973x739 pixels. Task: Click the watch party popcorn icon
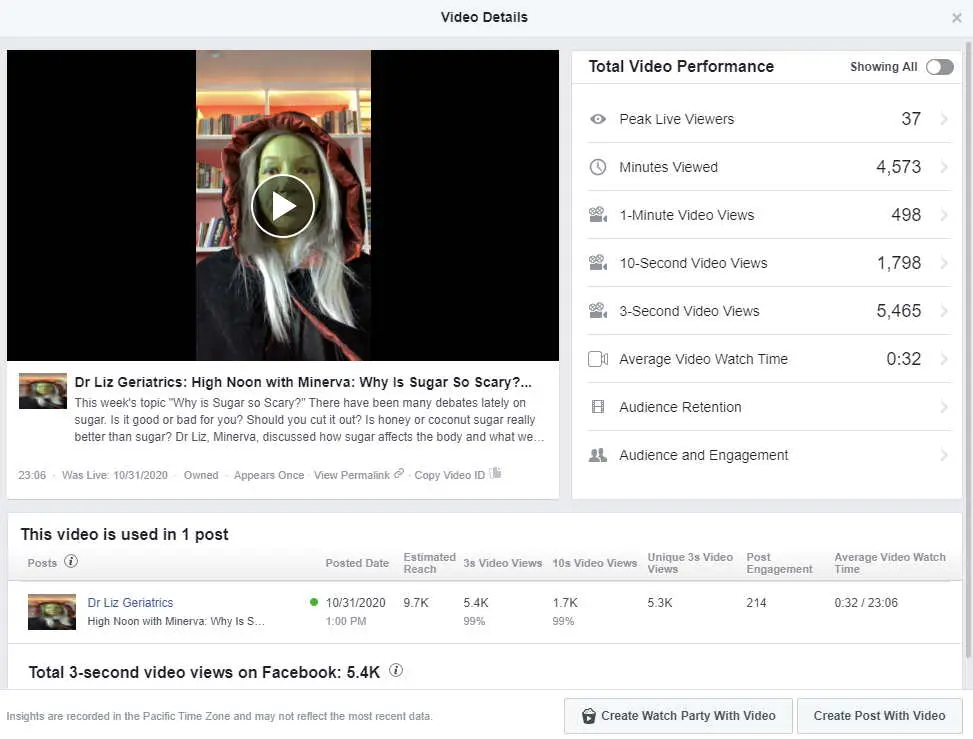588,716
